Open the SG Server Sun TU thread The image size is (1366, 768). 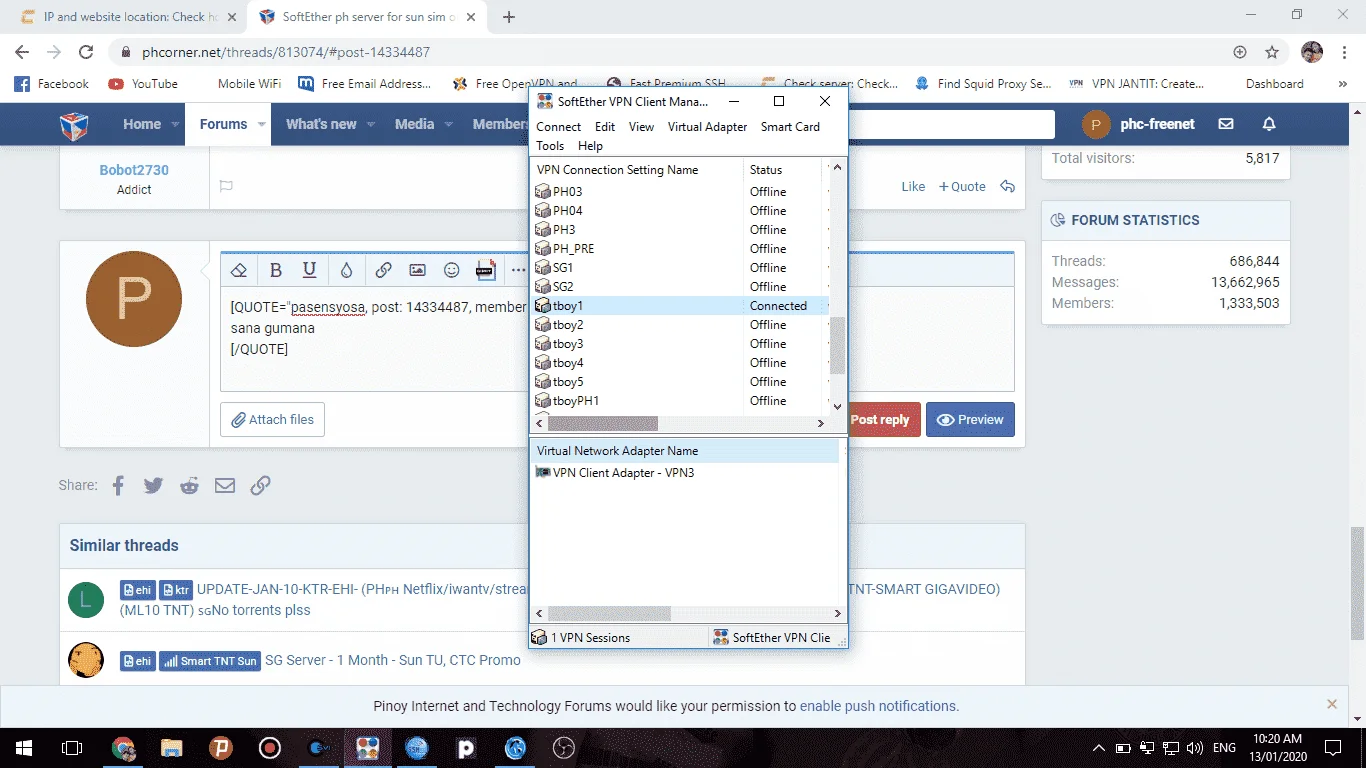(x=393, y=660)
